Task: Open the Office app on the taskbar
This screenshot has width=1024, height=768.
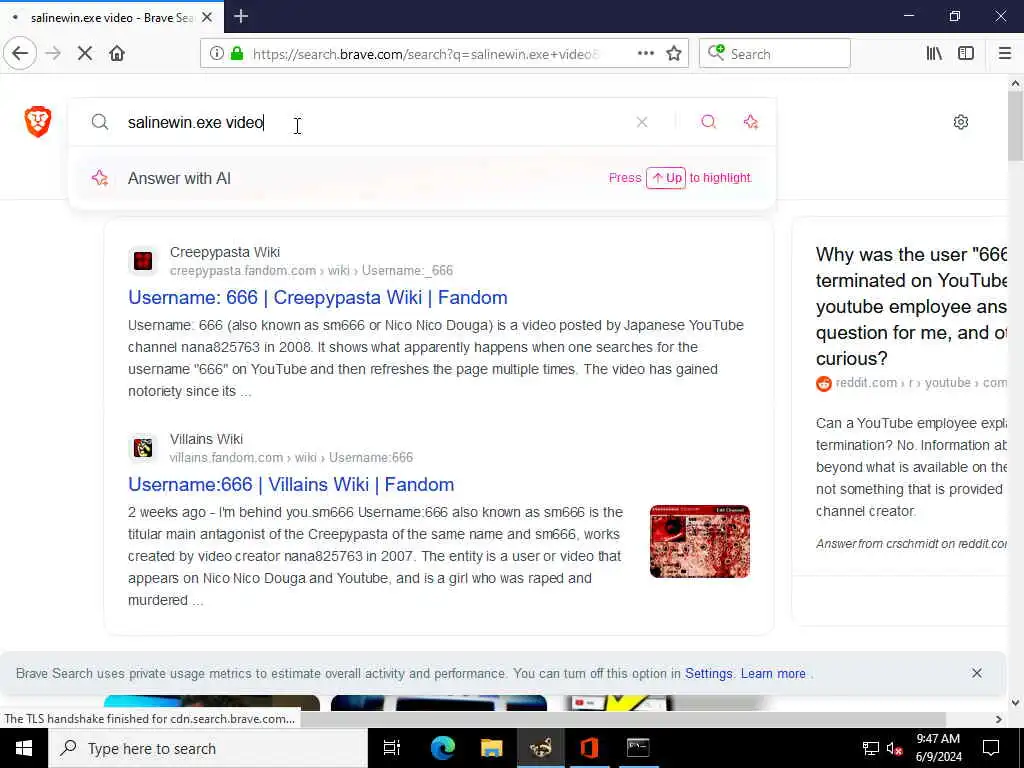Action: [590, 748]
